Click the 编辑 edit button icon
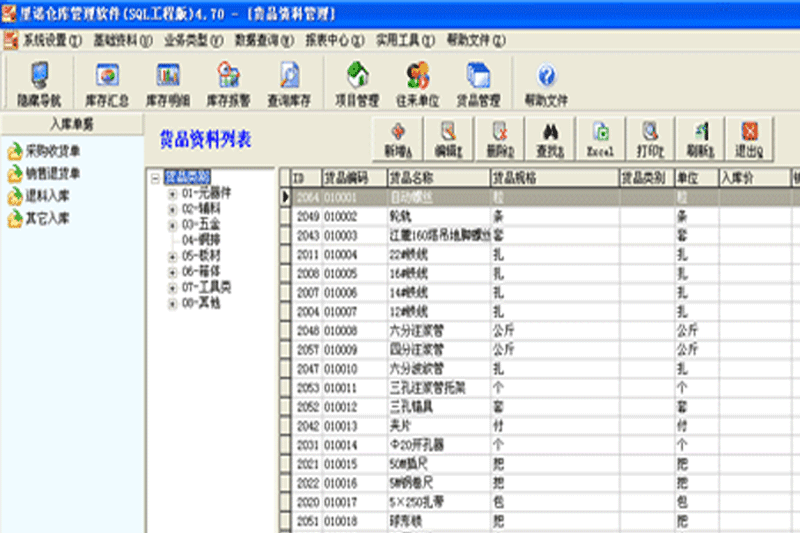Screen dimensions: 800x533 coord(448,132)
